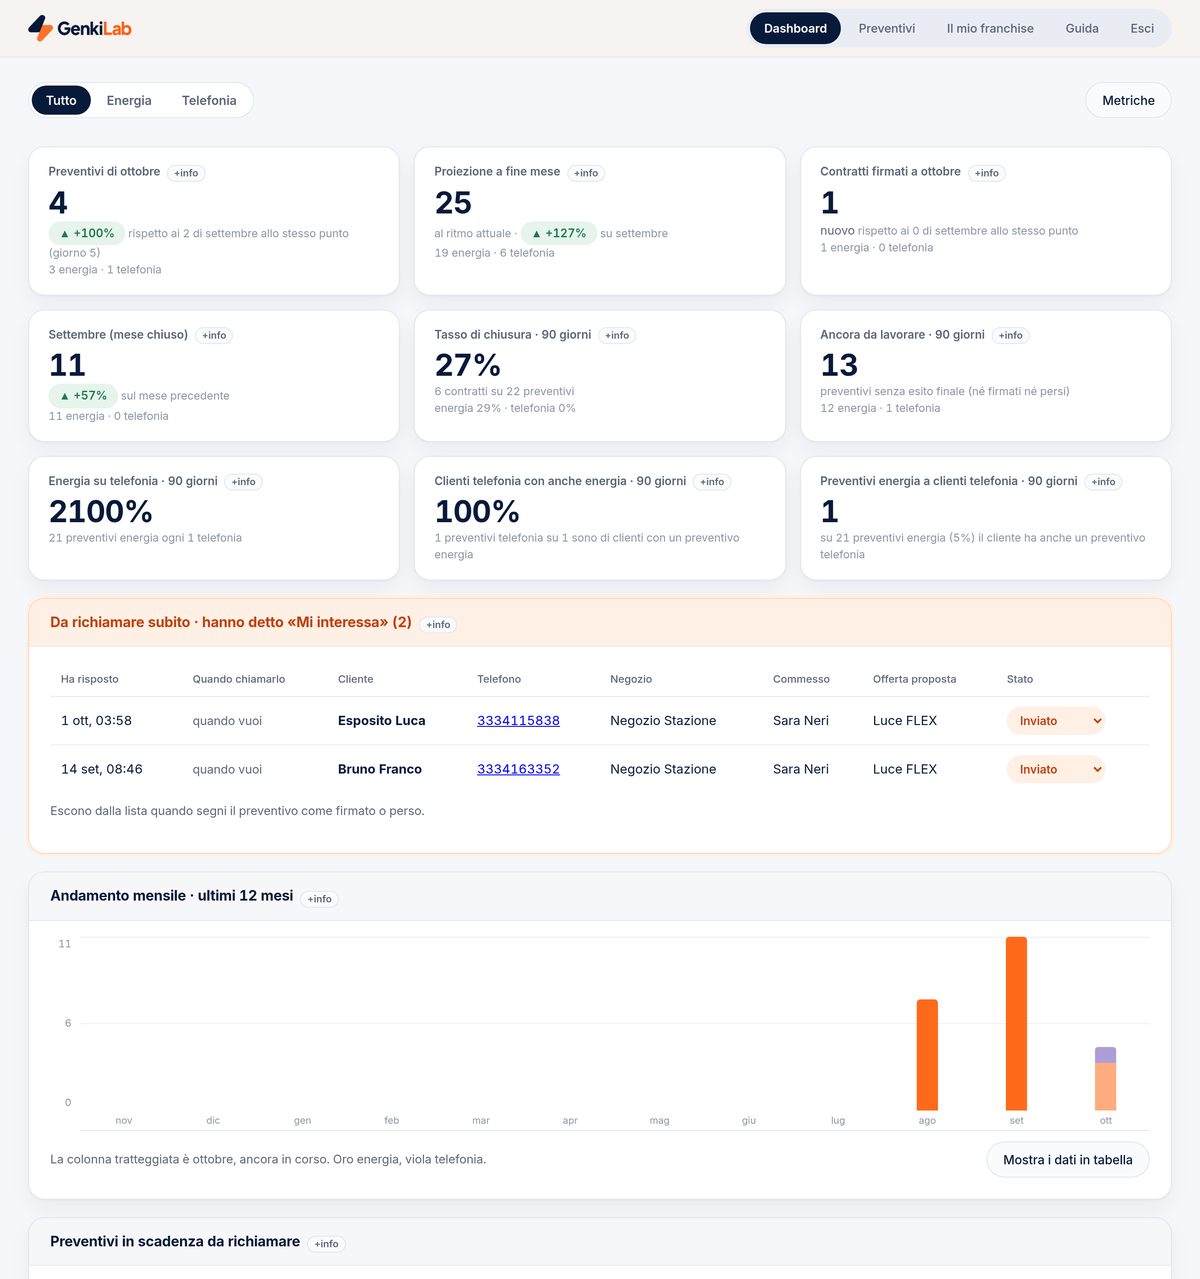This screenshot has width=1200, height=1279.
Task: Click the 'ott' month label on chart
Action: pyautogui.click(x=1105, y=1121)
